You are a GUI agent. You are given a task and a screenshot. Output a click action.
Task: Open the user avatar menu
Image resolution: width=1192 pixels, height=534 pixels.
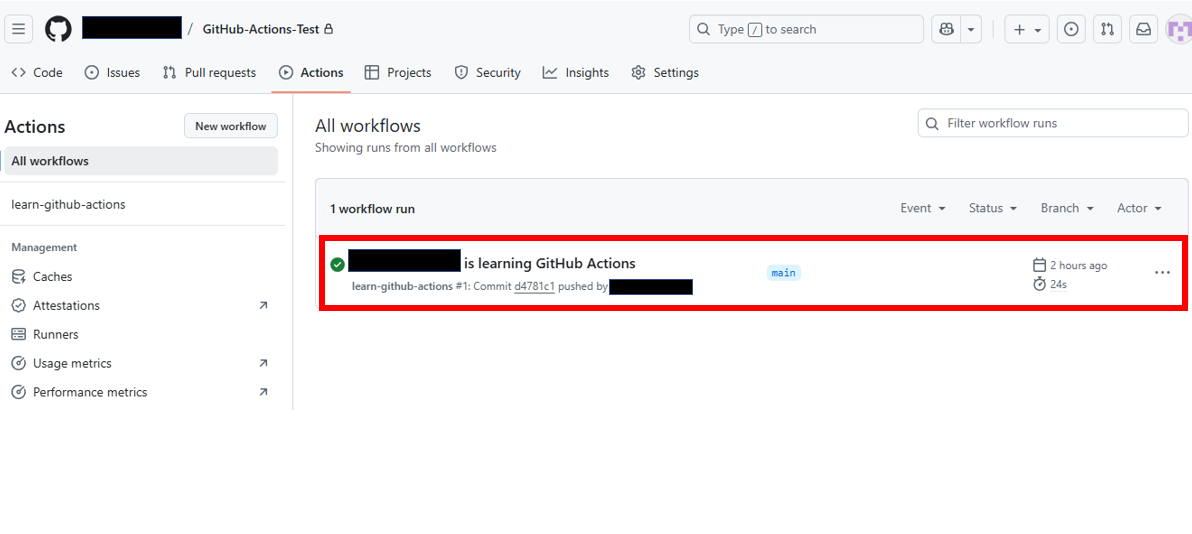(1179, 29)
